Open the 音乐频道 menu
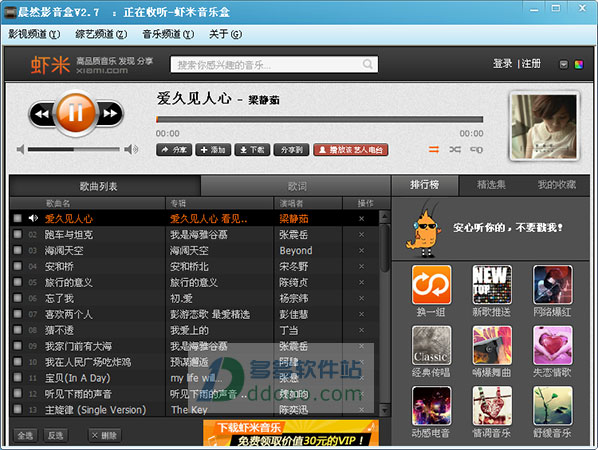 (x=168, y=34)
